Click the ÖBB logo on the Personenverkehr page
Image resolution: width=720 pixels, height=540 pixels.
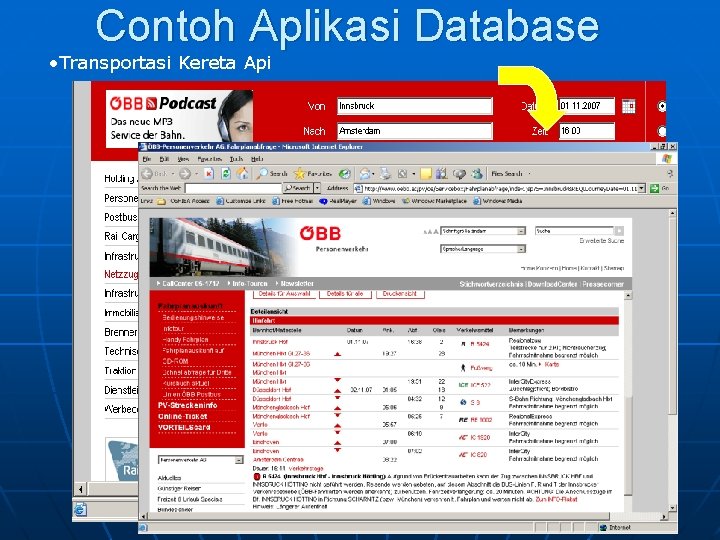[321, 233]
